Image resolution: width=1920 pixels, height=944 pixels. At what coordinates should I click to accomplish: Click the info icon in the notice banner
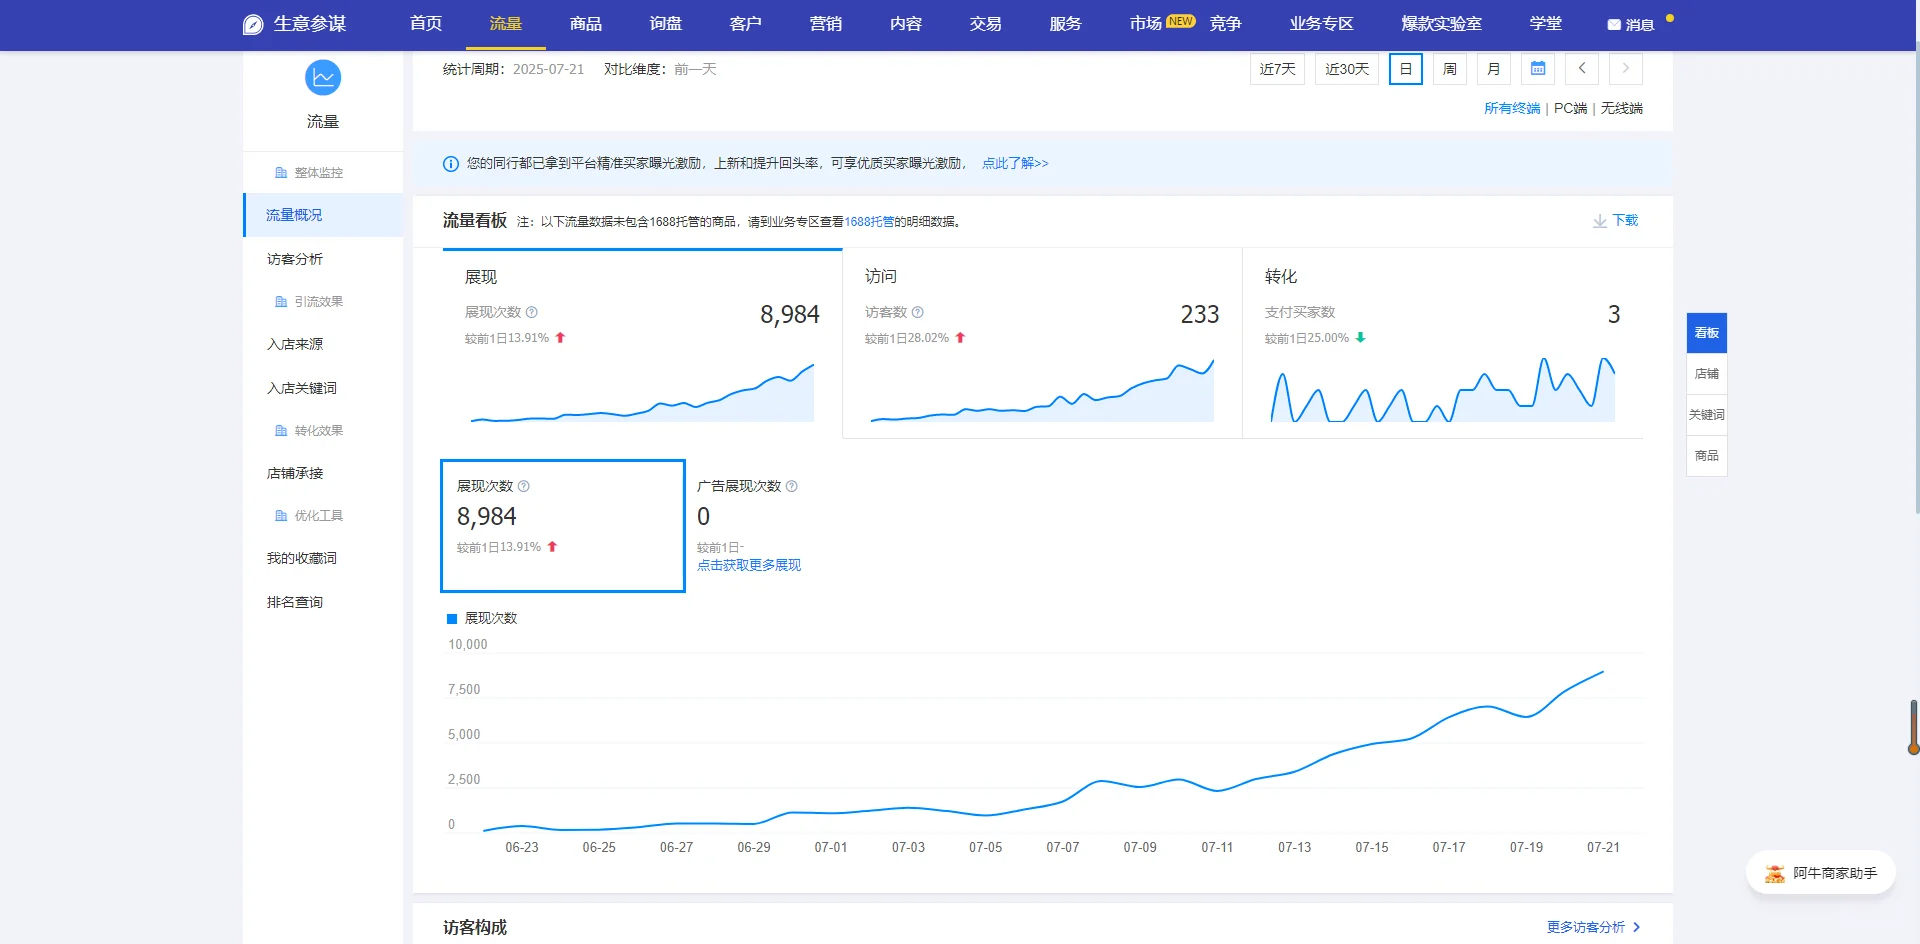pos(451,164)
